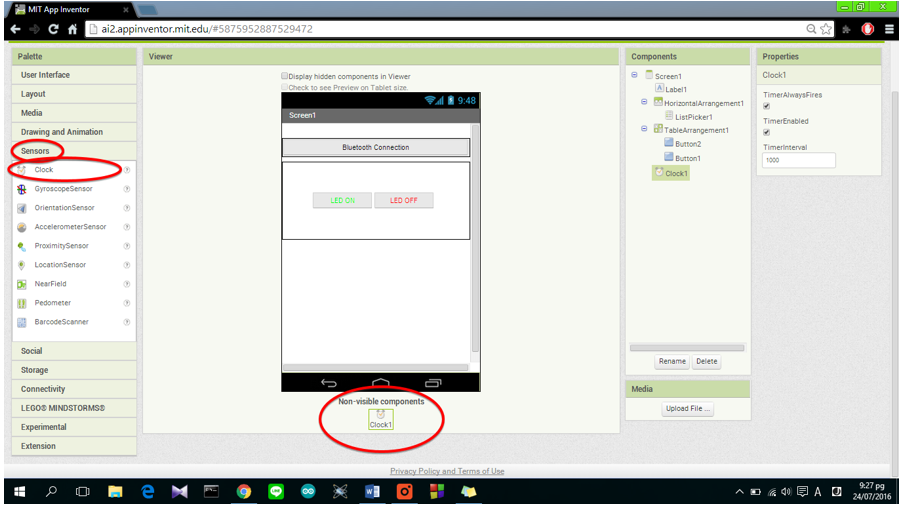Go back in the browser
This screenshot has width=899, height=505.
click(x=15, y=29)
